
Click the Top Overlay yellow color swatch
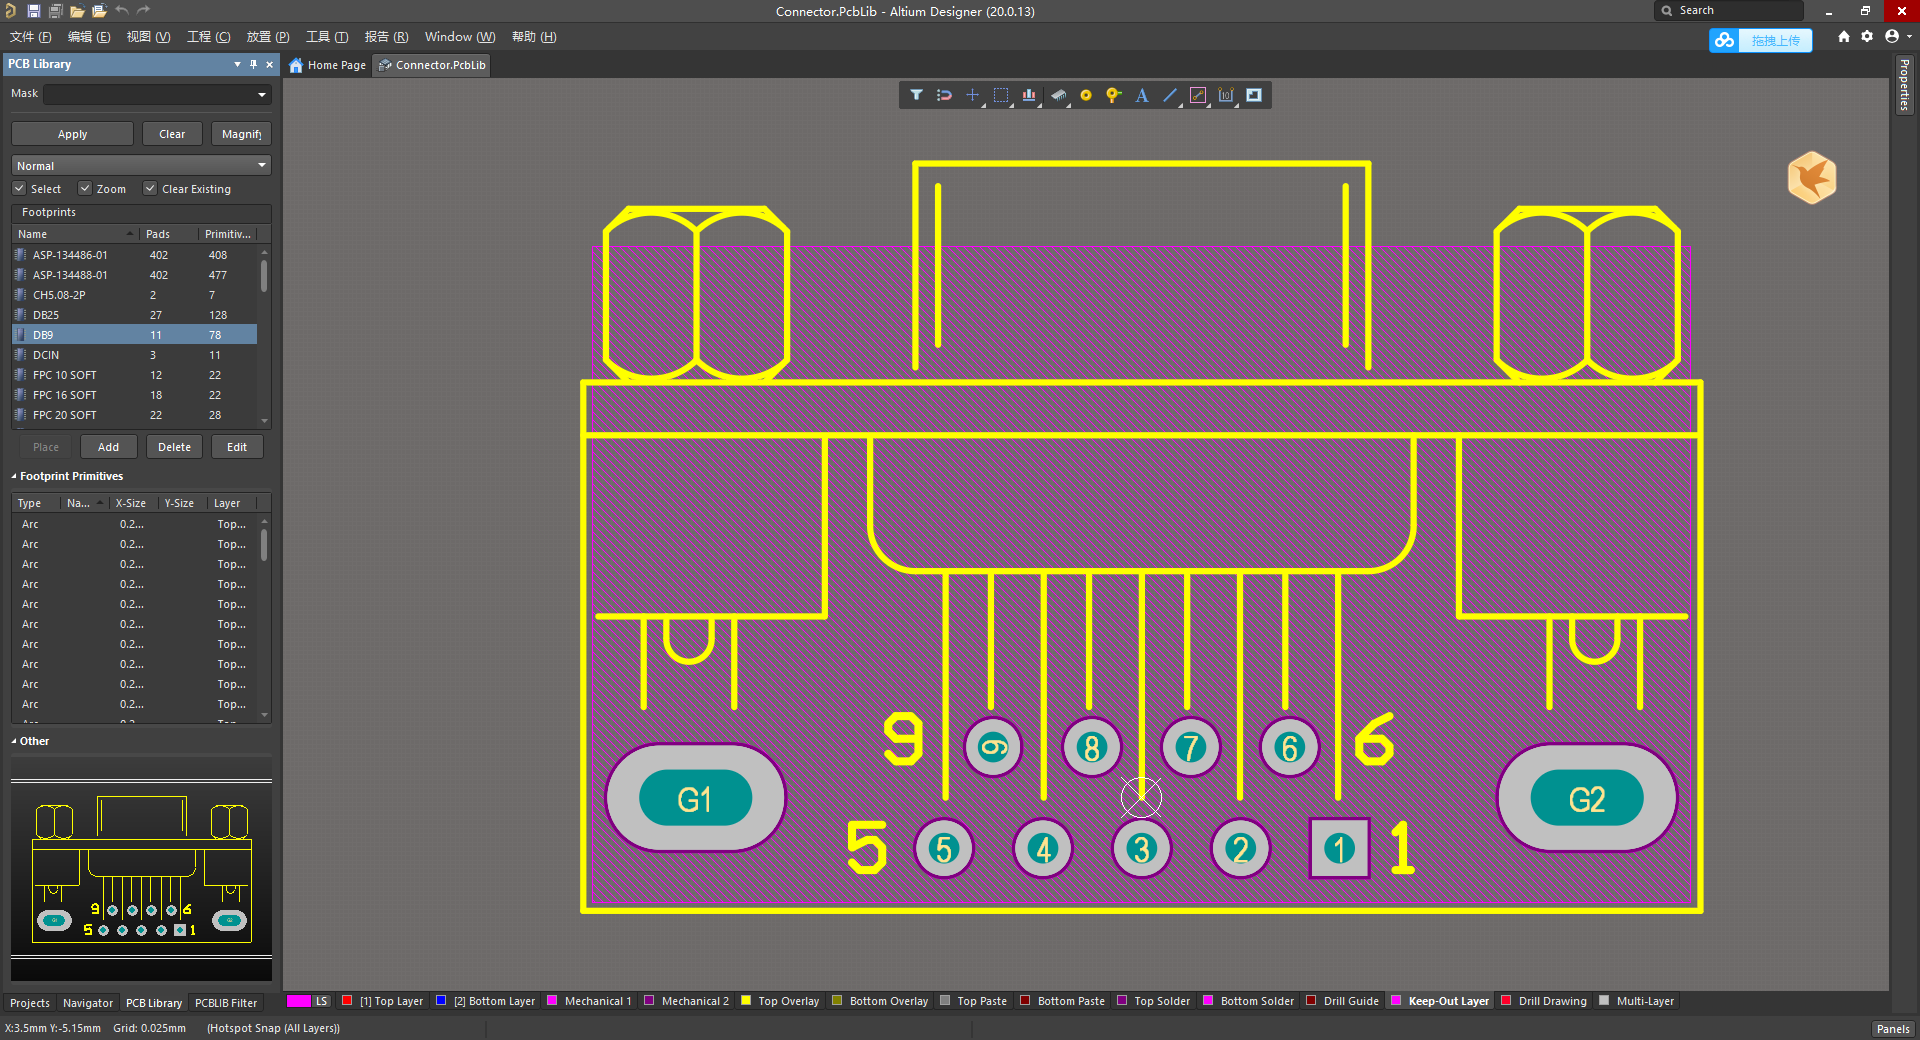[x=746, y=1000]
